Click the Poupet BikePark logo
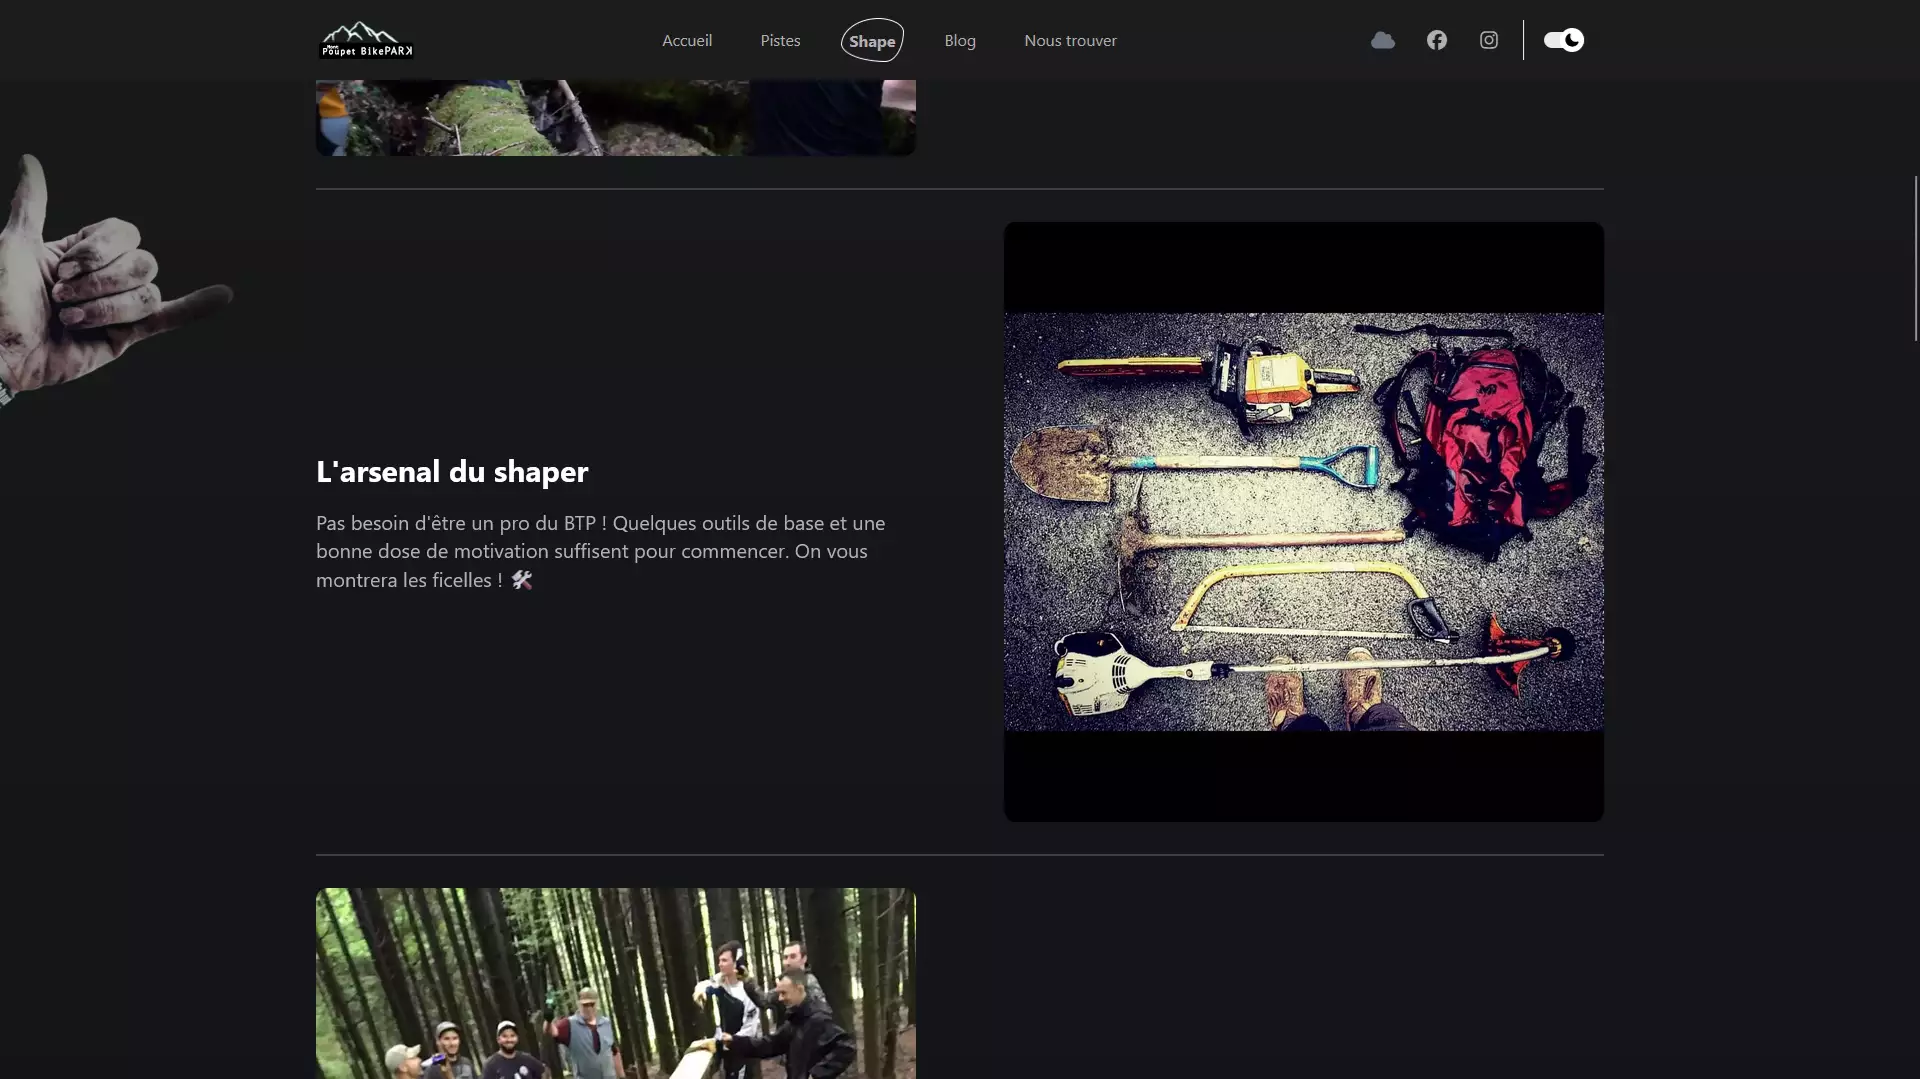The width and height of the screenshot is (1920, 1079). [366, 40]
